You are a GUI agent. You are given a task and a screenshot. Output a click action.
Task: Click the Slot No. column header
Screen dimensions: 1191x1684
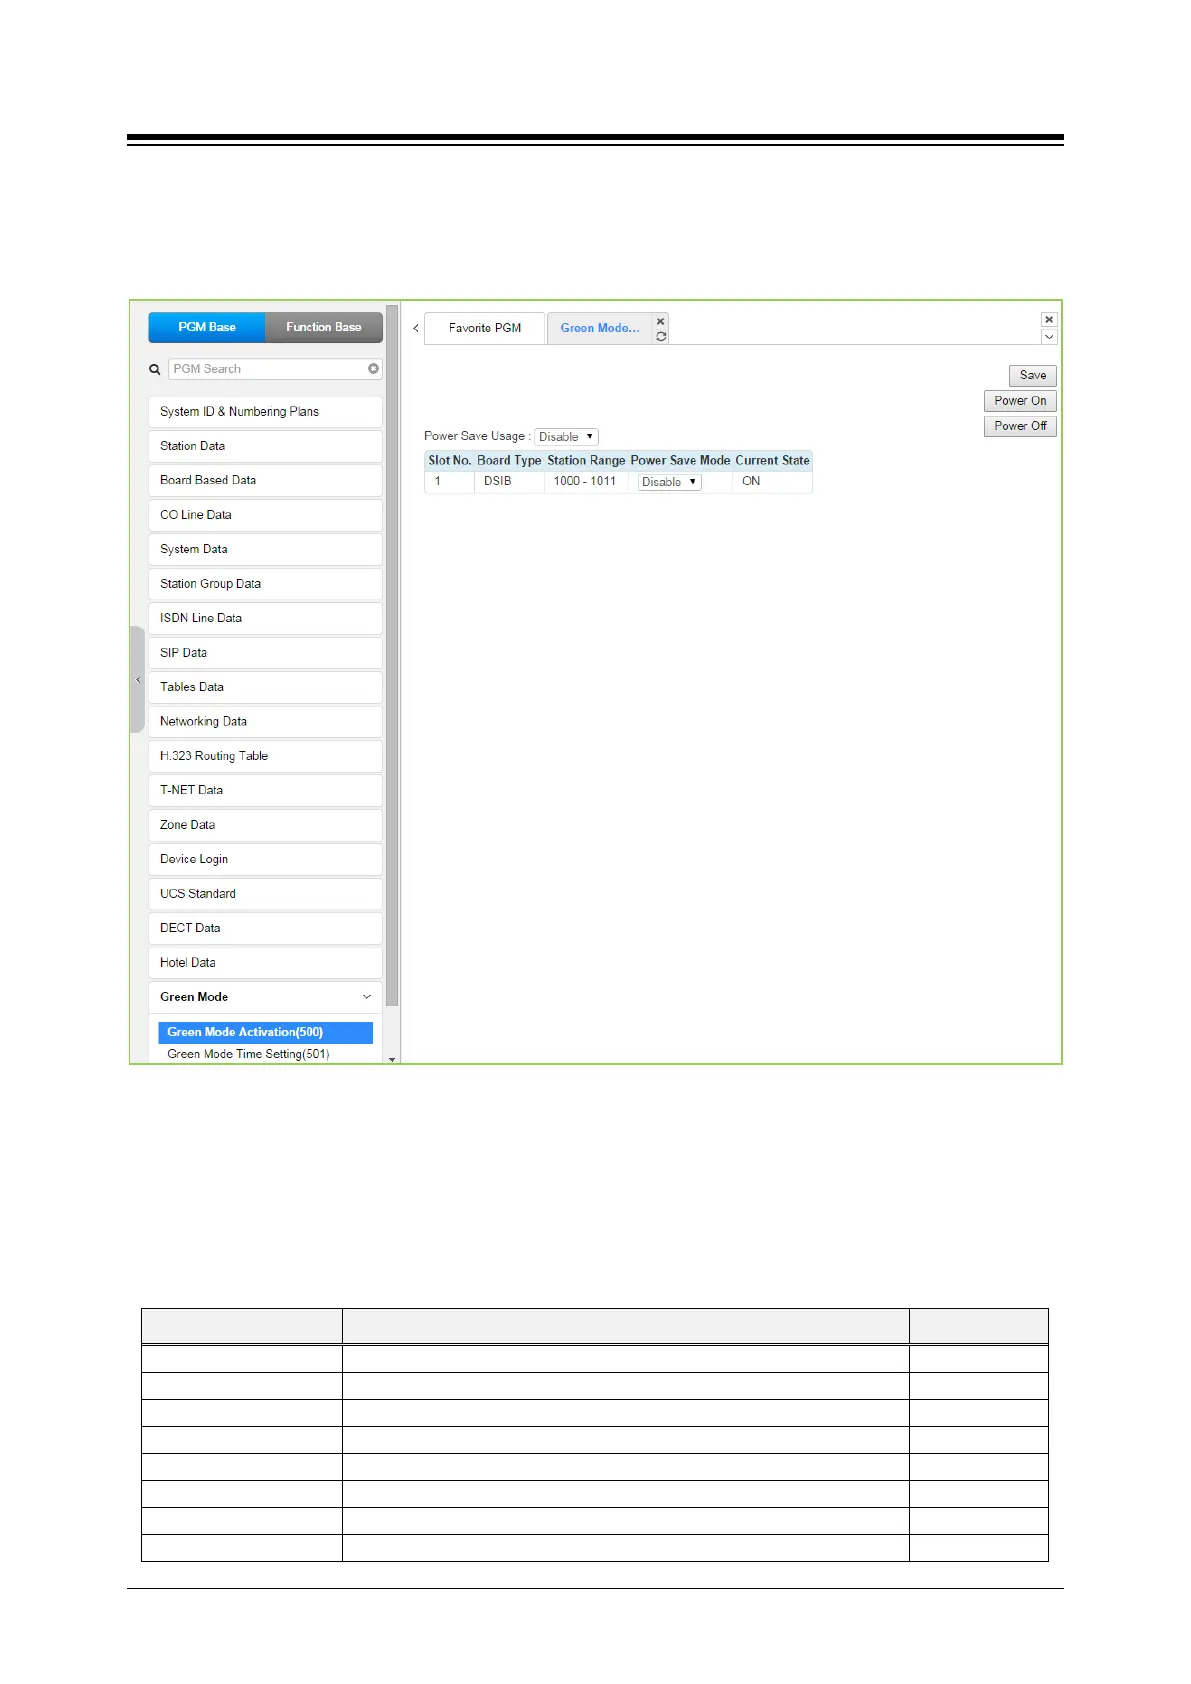click(x=449, y=461)
